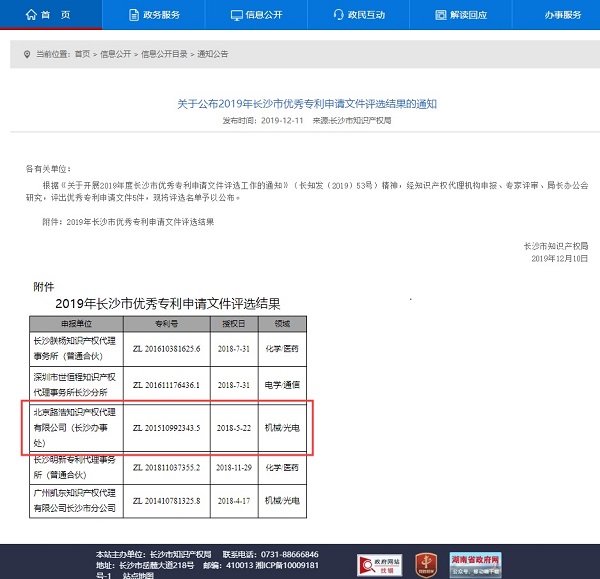Viewport: 600px width, 579px height.
Task: Click the location pin icon in breadcrumb
Action: pos(27,54)
